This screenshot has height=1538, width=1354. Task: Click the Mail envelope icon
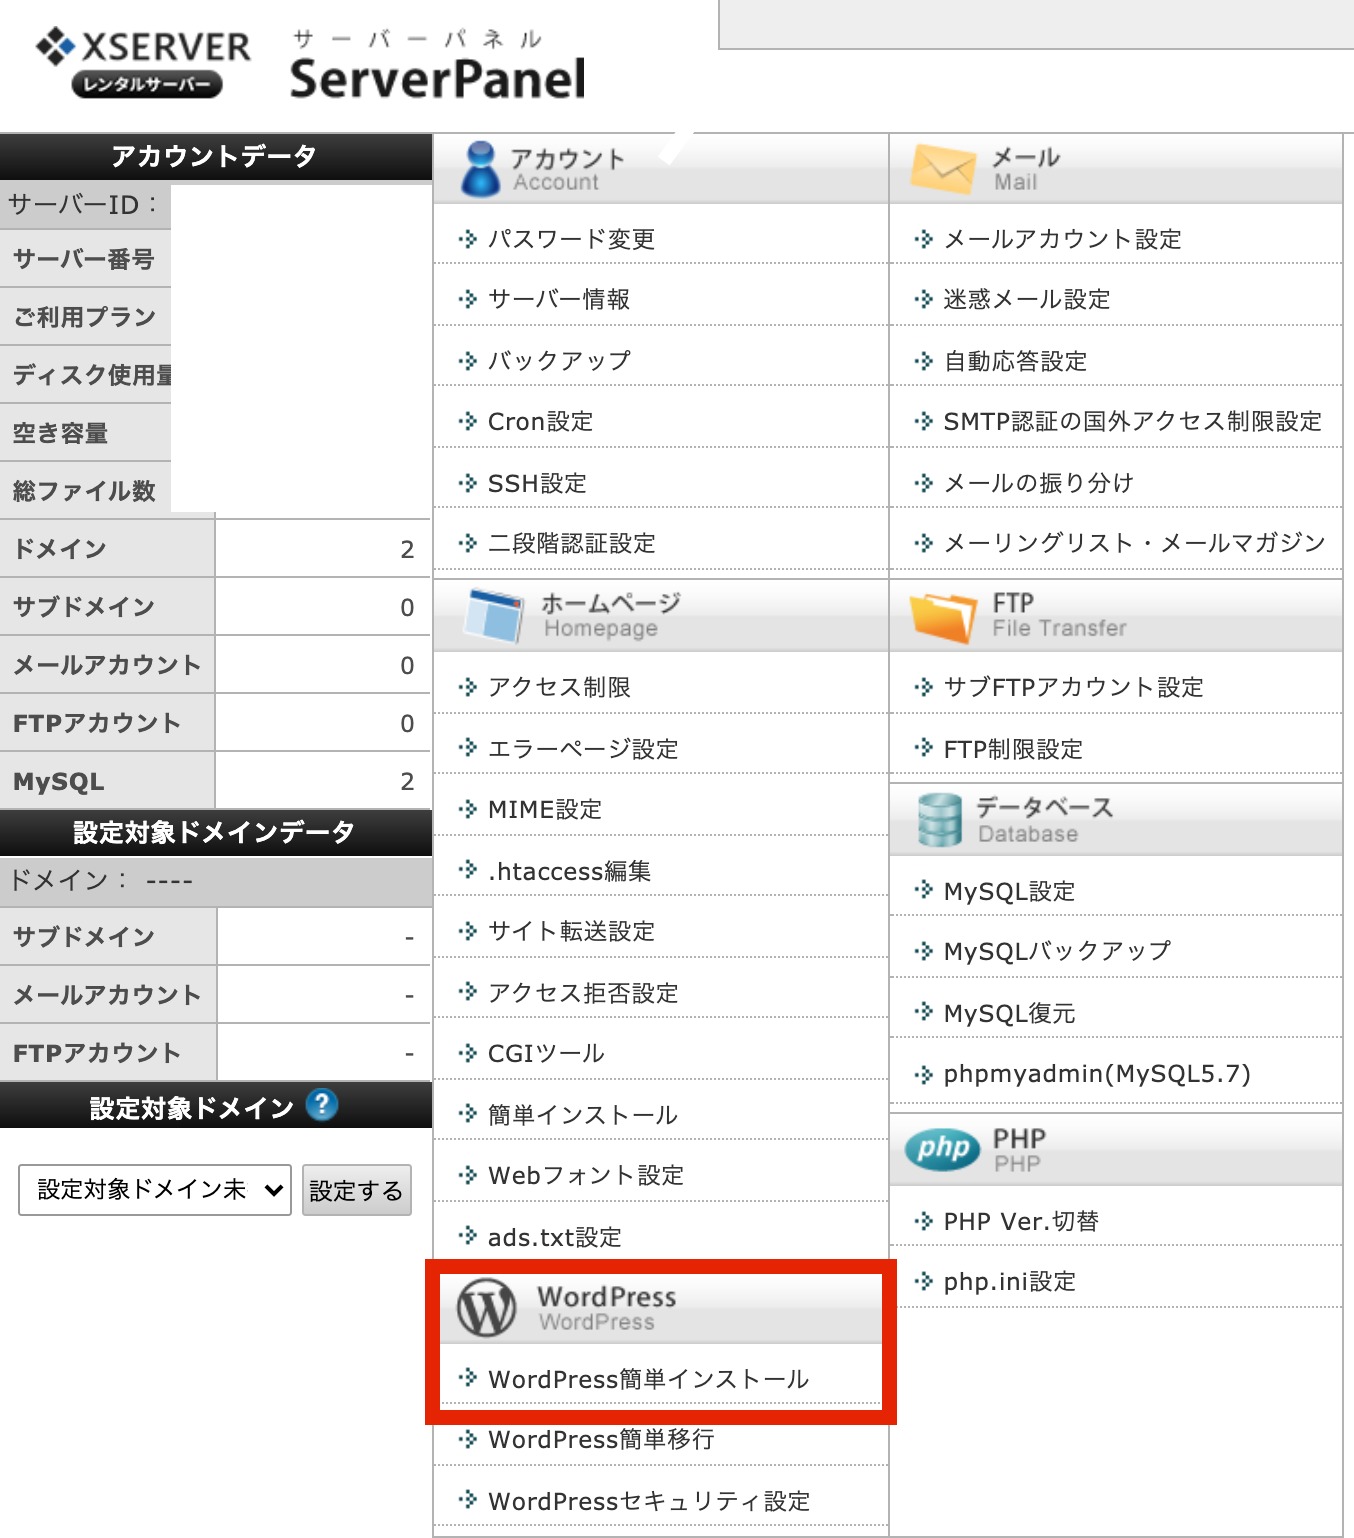tap(942, 169)
